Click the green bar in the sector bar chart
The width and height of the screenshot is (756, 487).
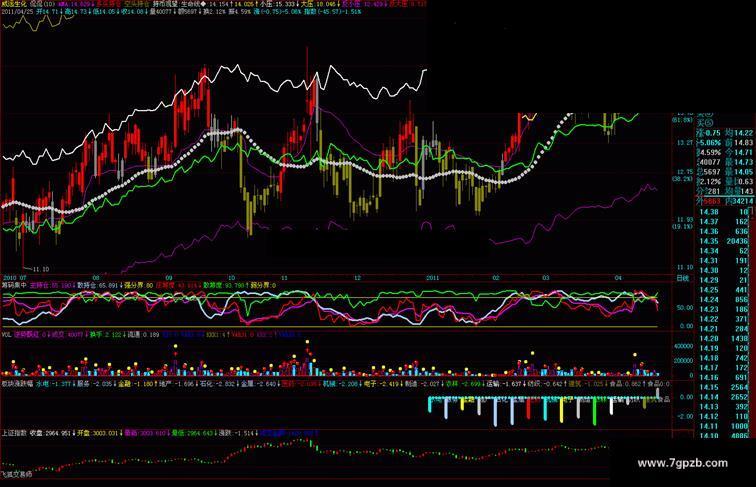(x=594, y=411)
